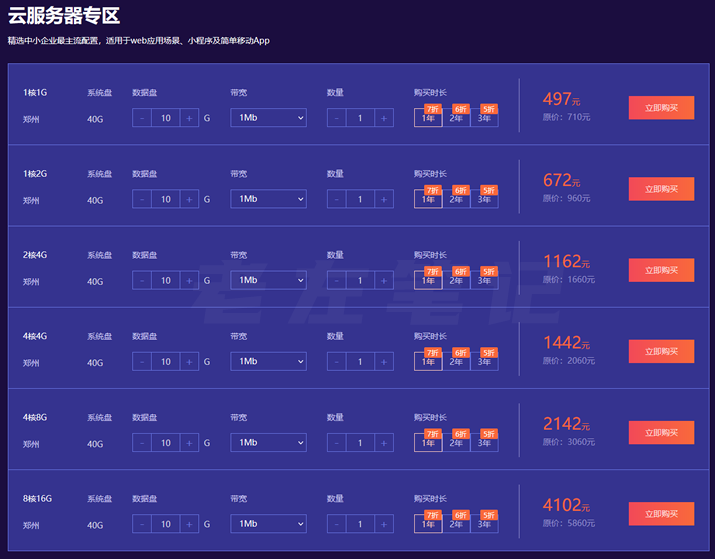
Task: Increase data disk size for 1核1G plan
Action: pyautogui.click(x=189, y=118)
